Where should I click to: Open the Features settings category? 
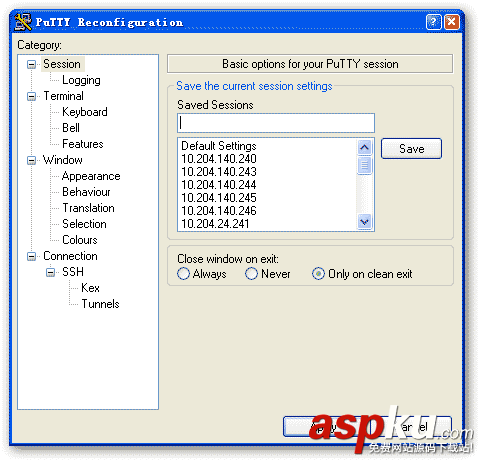tap(83, 144)
